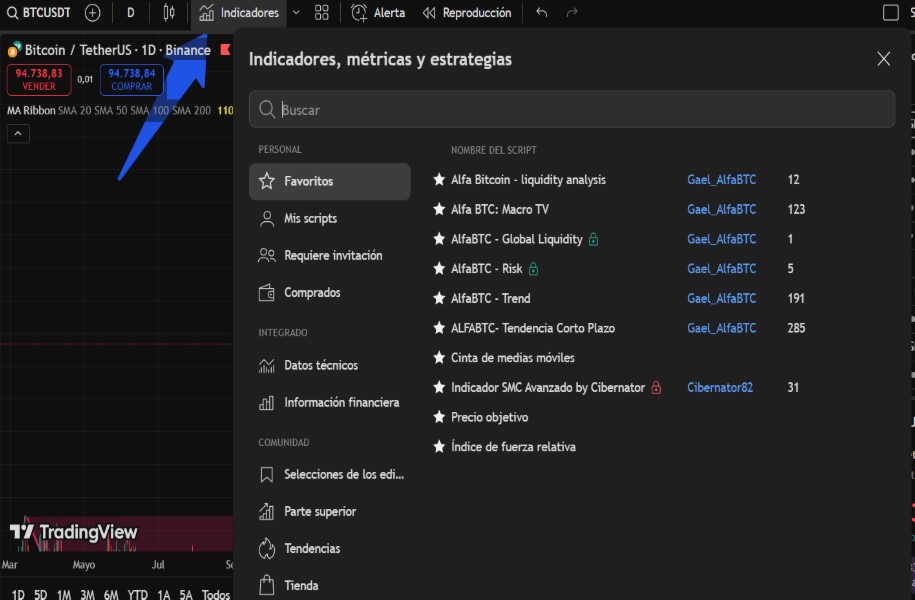915x600 pixels.
Task: Unfavorite Alfa BTC: Macro TV star
Action: (438, 210)
